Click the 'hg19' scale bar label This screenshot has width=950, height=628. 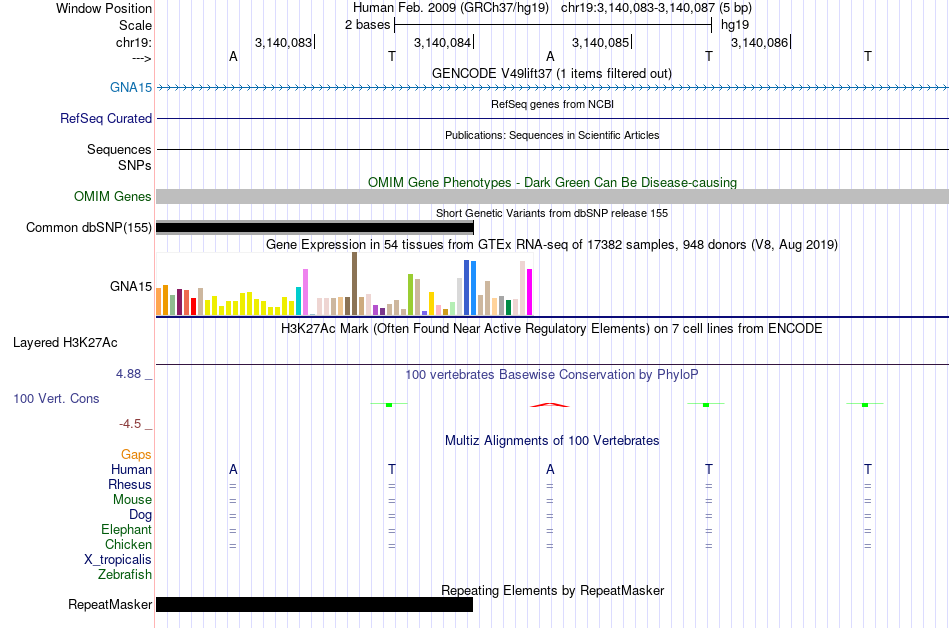pyautogui.click(x=735, y=25)
